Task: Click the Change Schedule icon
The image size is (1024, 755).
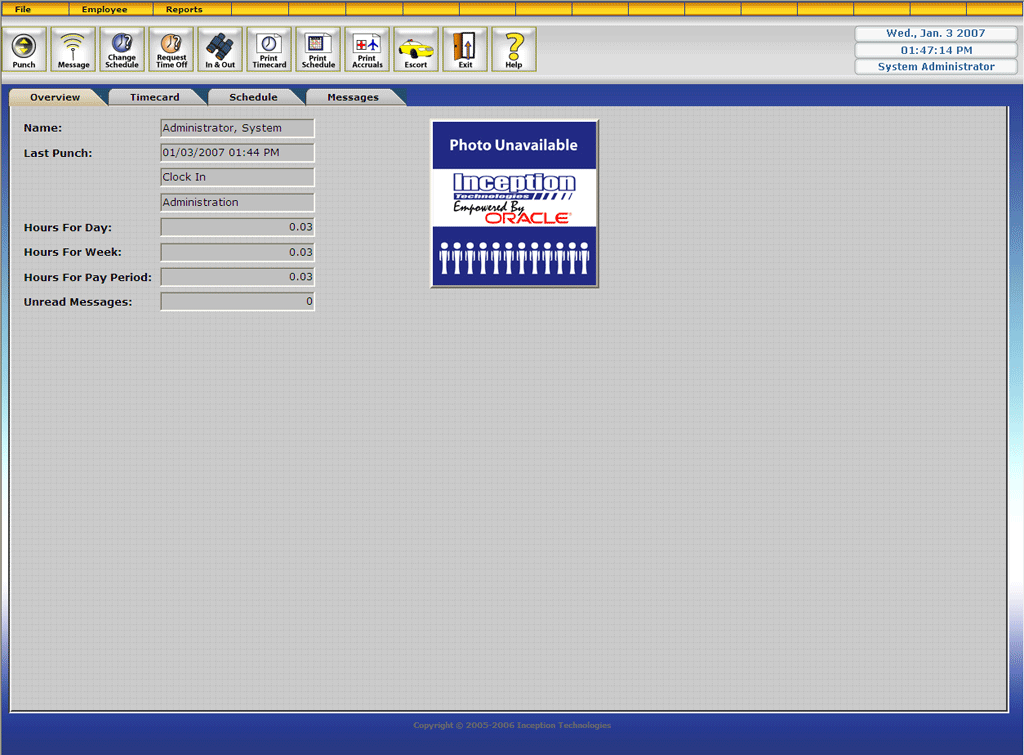Action: pos(122,49)
